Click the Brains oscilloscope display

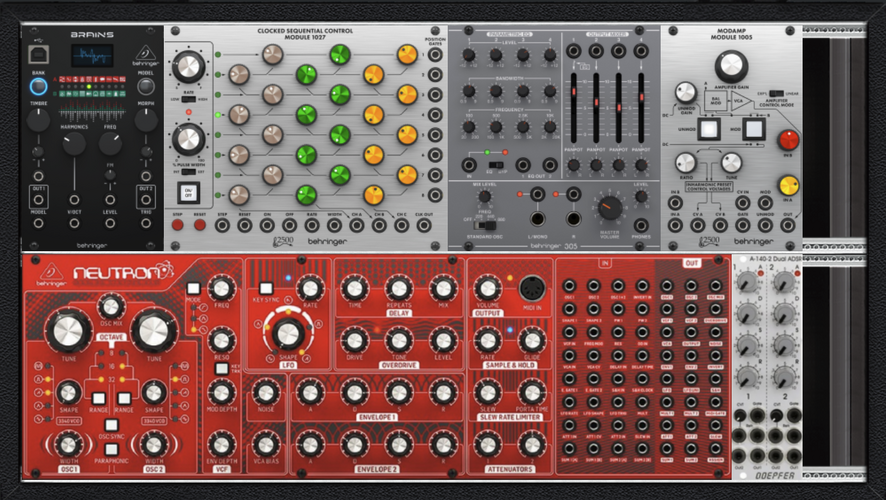click(92, 56)
